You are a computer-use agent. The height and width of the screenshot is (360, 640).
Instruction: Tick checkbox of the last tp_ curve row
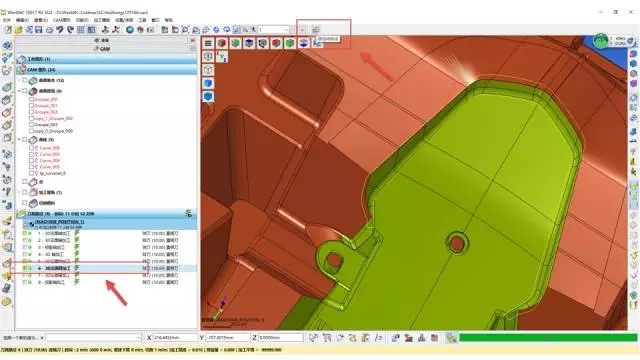tap(31, 173)
